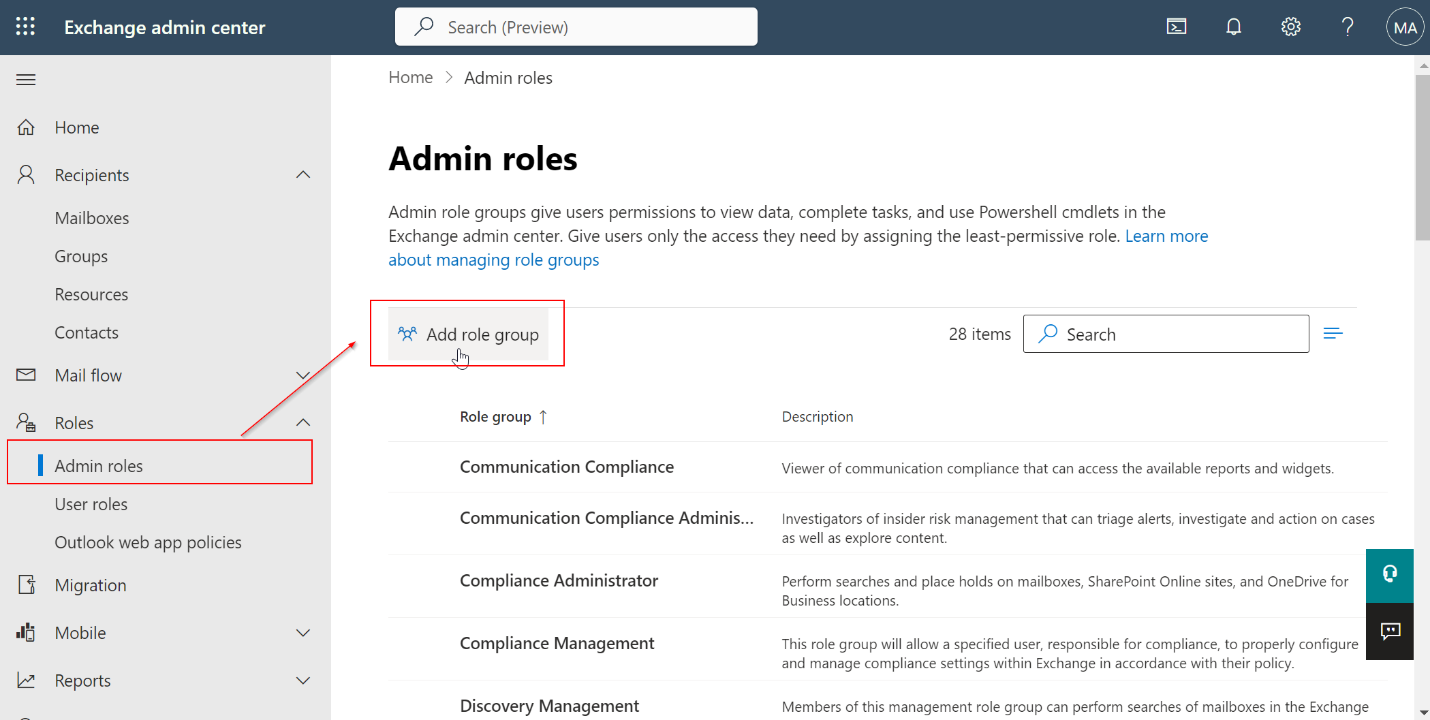Toggle the MA account avatar menu
The image size is (1430, 720).
[1404, 26]
